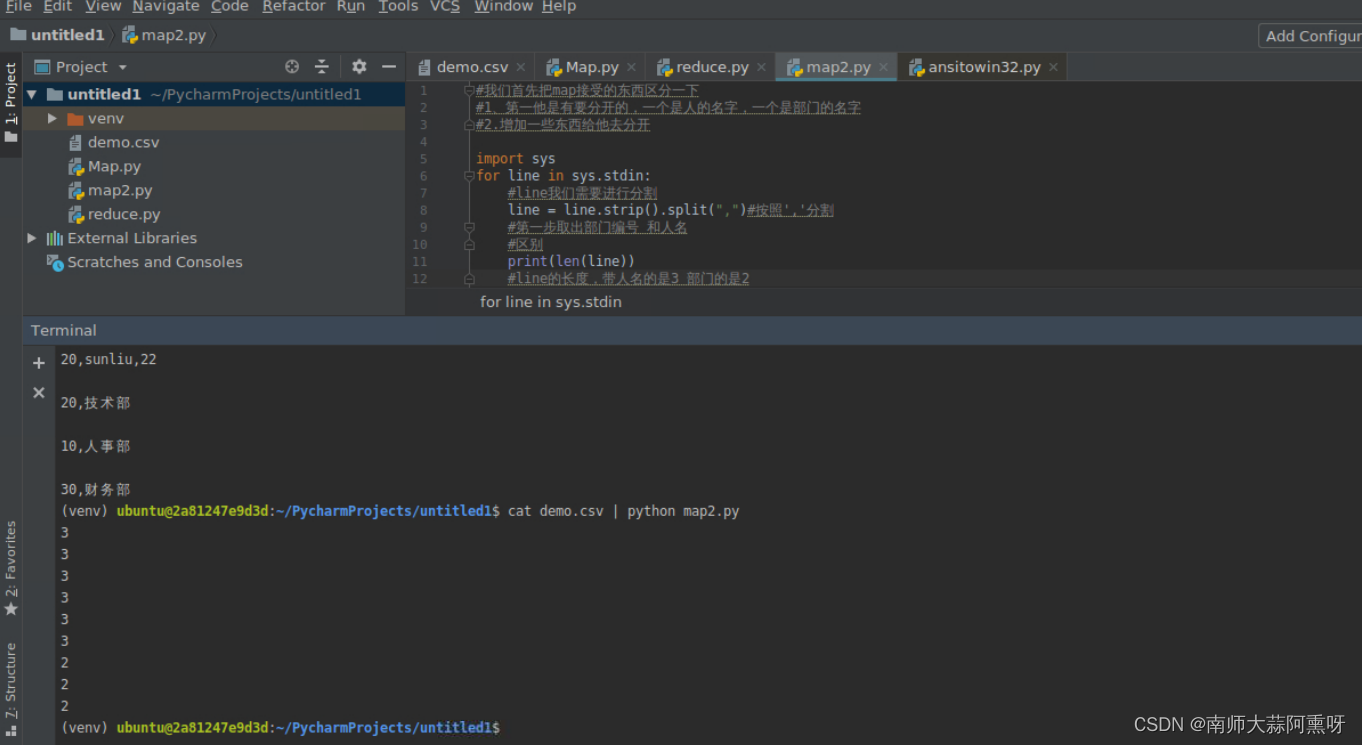Image resolution: width=1362 pixels, height=745 pixels.
Task: Open the Tools menu
Action: click(x=398, y=6)
